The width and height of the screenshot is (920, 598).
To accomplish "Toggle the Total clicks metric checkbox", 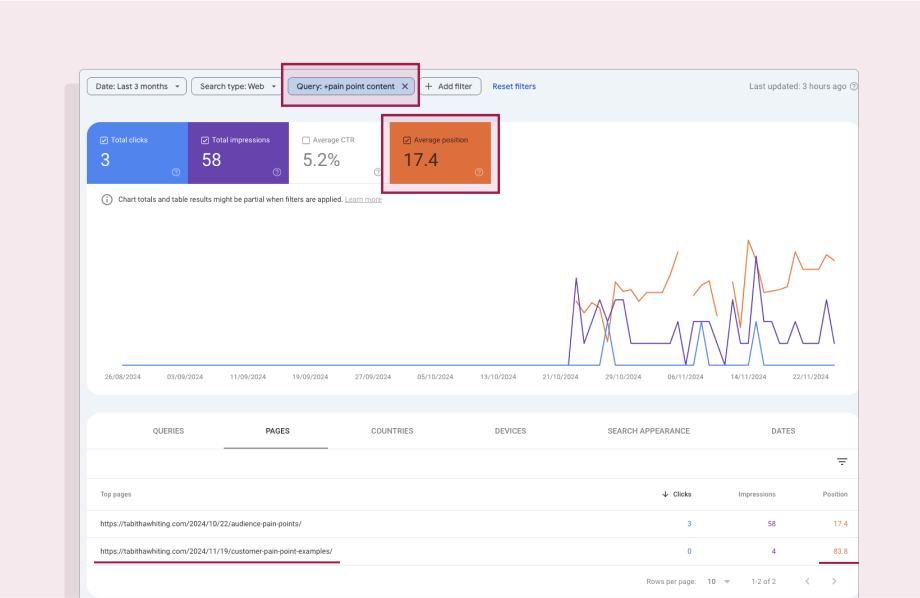I will tap(103, 140).
